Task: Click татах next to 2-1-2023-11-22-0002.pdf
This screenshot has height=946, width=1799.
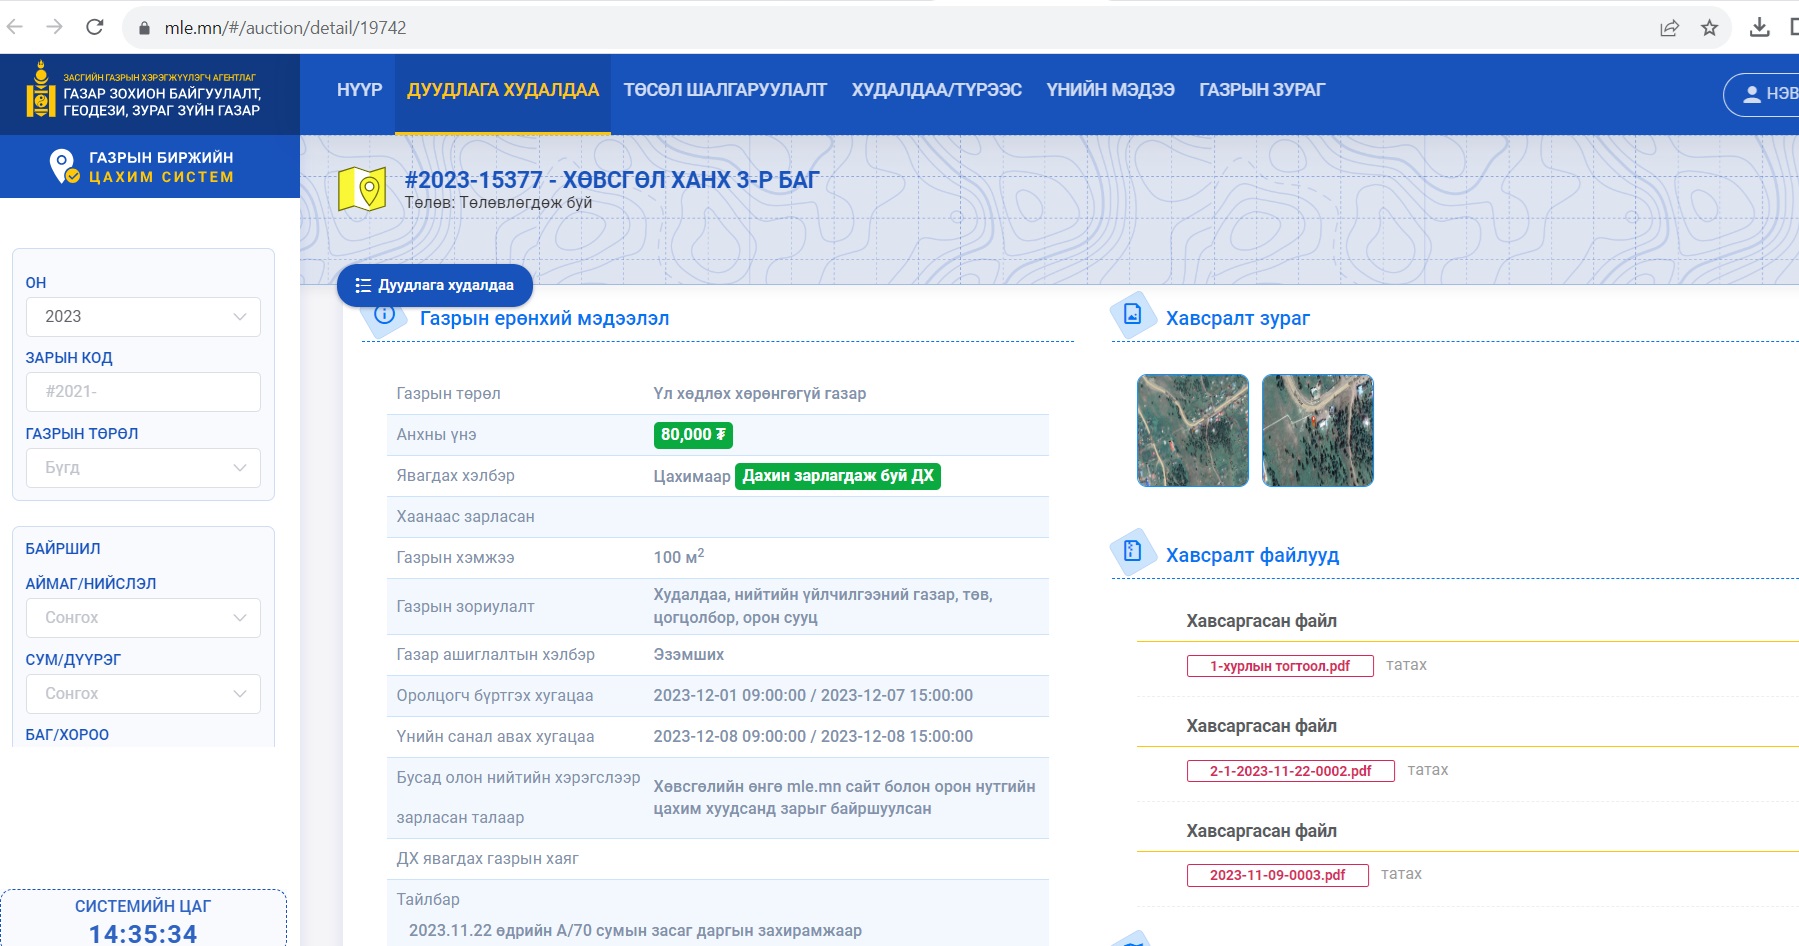Action: click(1428, 770)
